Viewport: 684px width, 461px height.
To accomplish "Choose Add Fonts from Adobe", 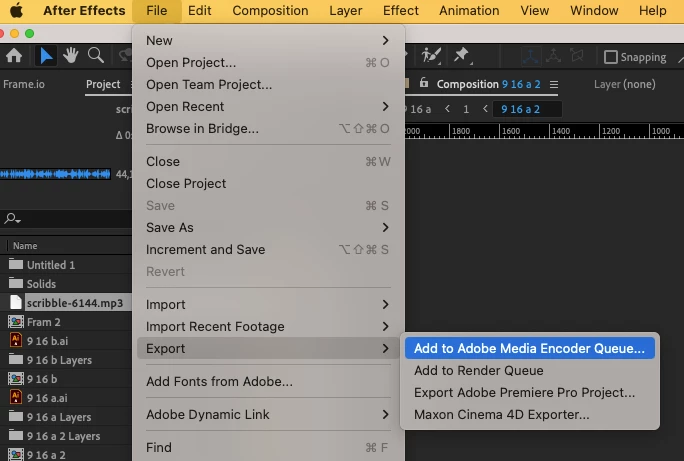I will point(266,381).
